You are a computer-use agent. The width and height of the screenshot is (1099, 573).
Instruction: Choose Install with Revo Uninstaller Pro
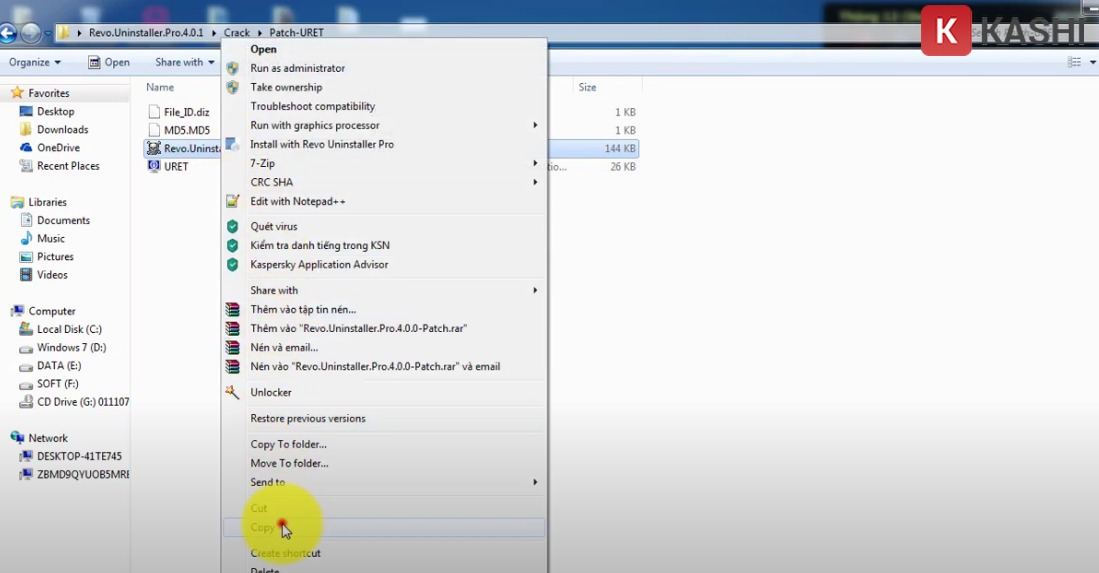coord(321,144)
